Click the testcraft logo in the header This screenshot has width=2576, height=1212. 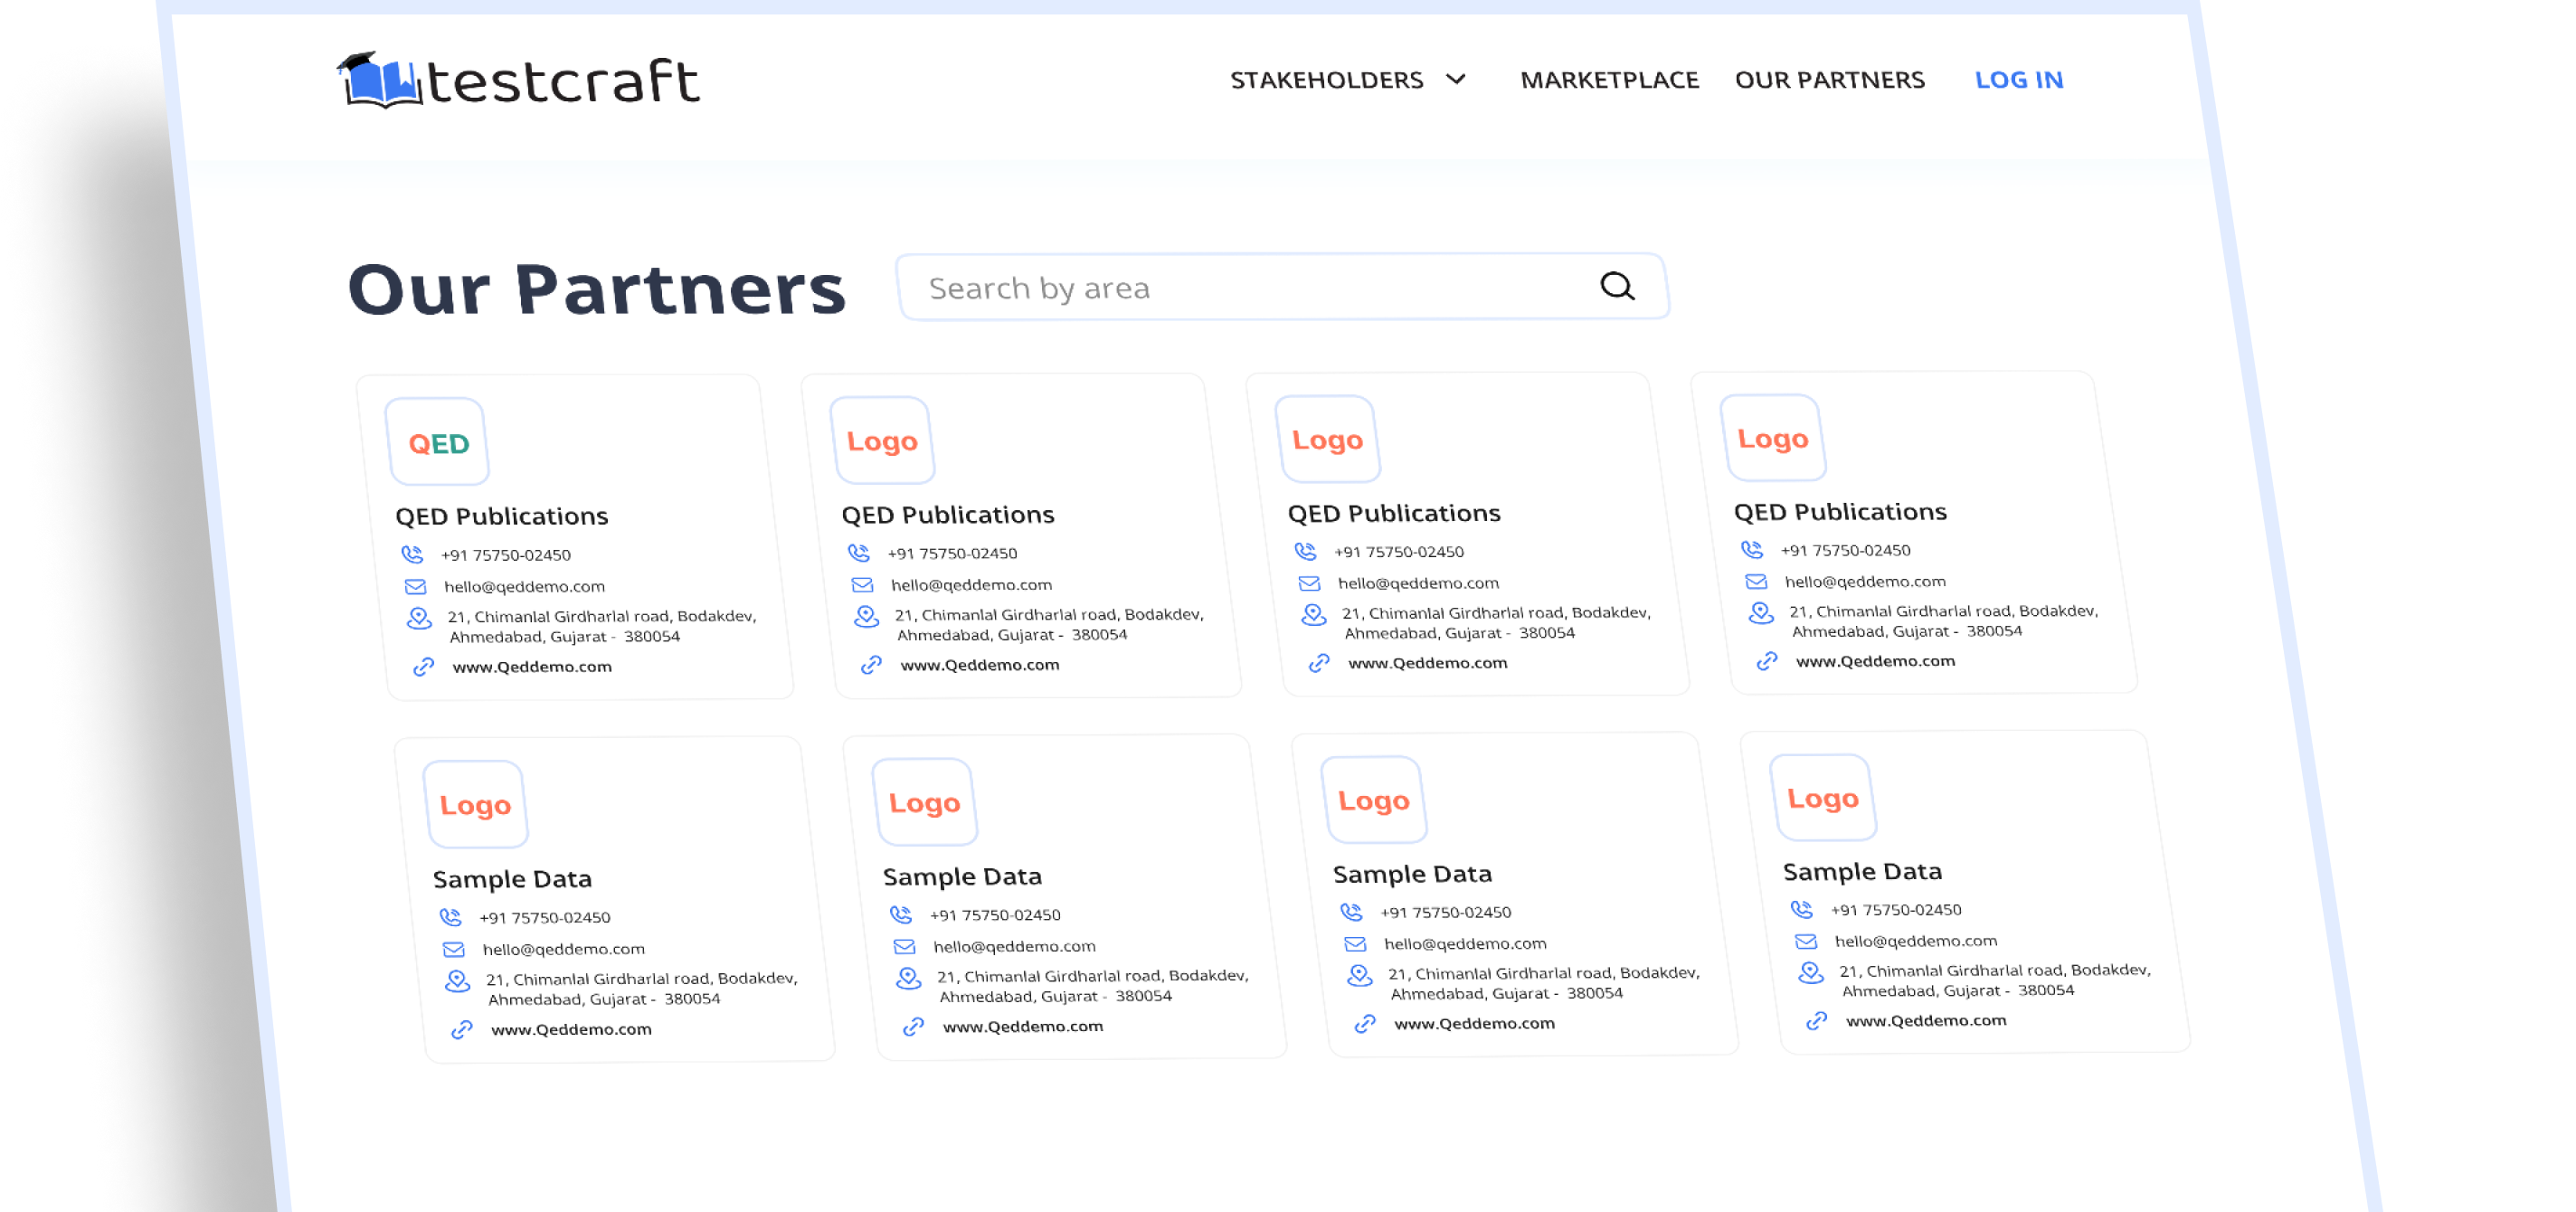click(x=518, y=80)
